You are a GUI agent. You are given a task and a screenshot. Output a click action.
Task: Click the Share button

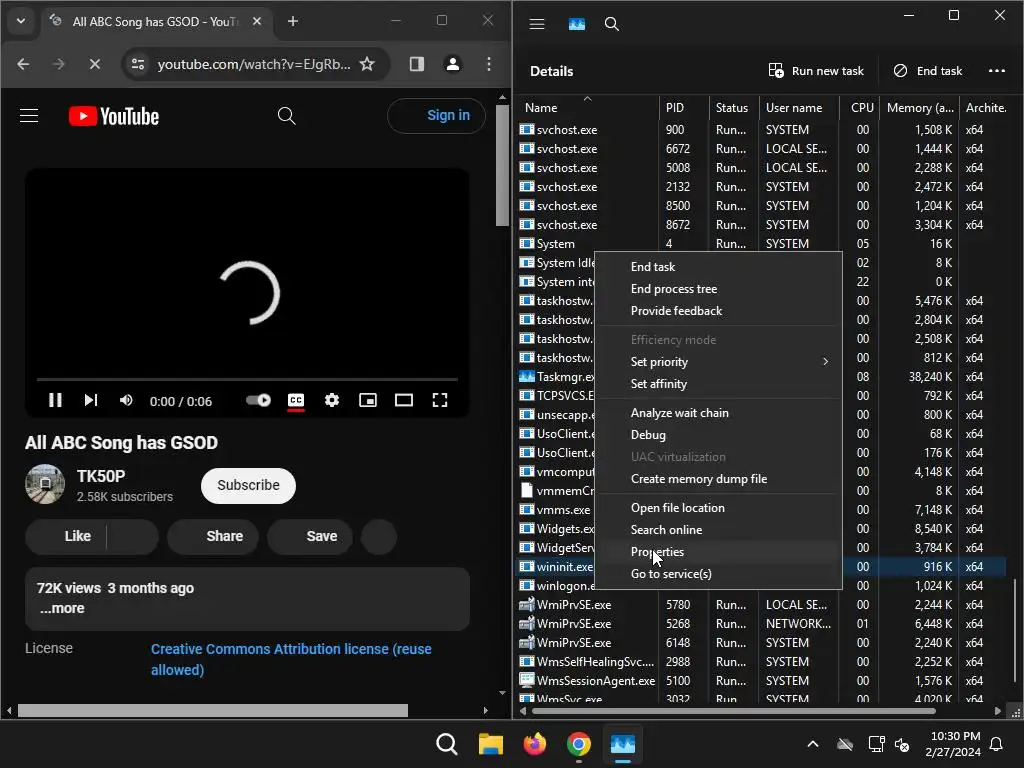(x=213, y=536)
